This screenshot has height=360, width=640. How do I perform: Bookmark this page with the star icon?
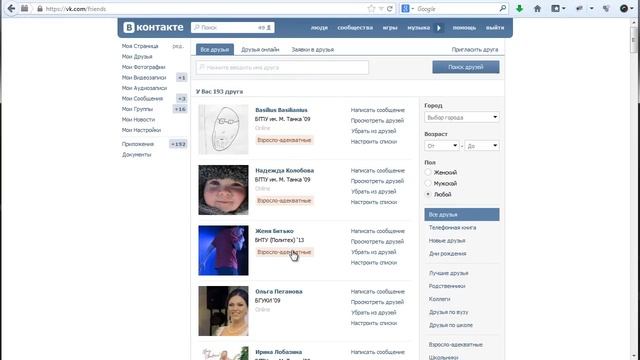pyautogui.click(x=371, y=9)
